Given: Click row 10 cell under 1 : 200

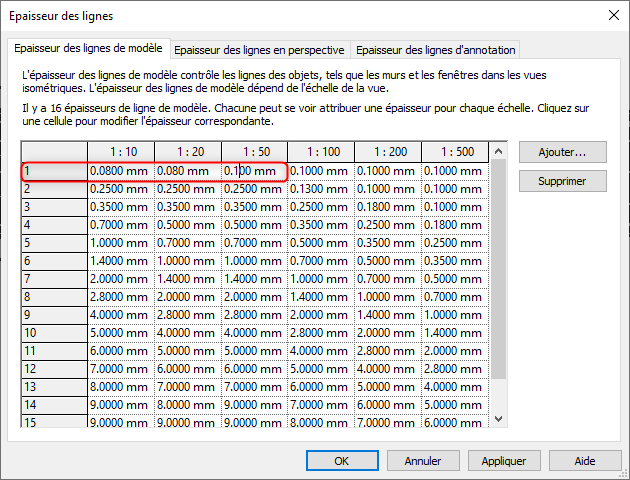Looking at the screenshot, I should coord(388,333).
